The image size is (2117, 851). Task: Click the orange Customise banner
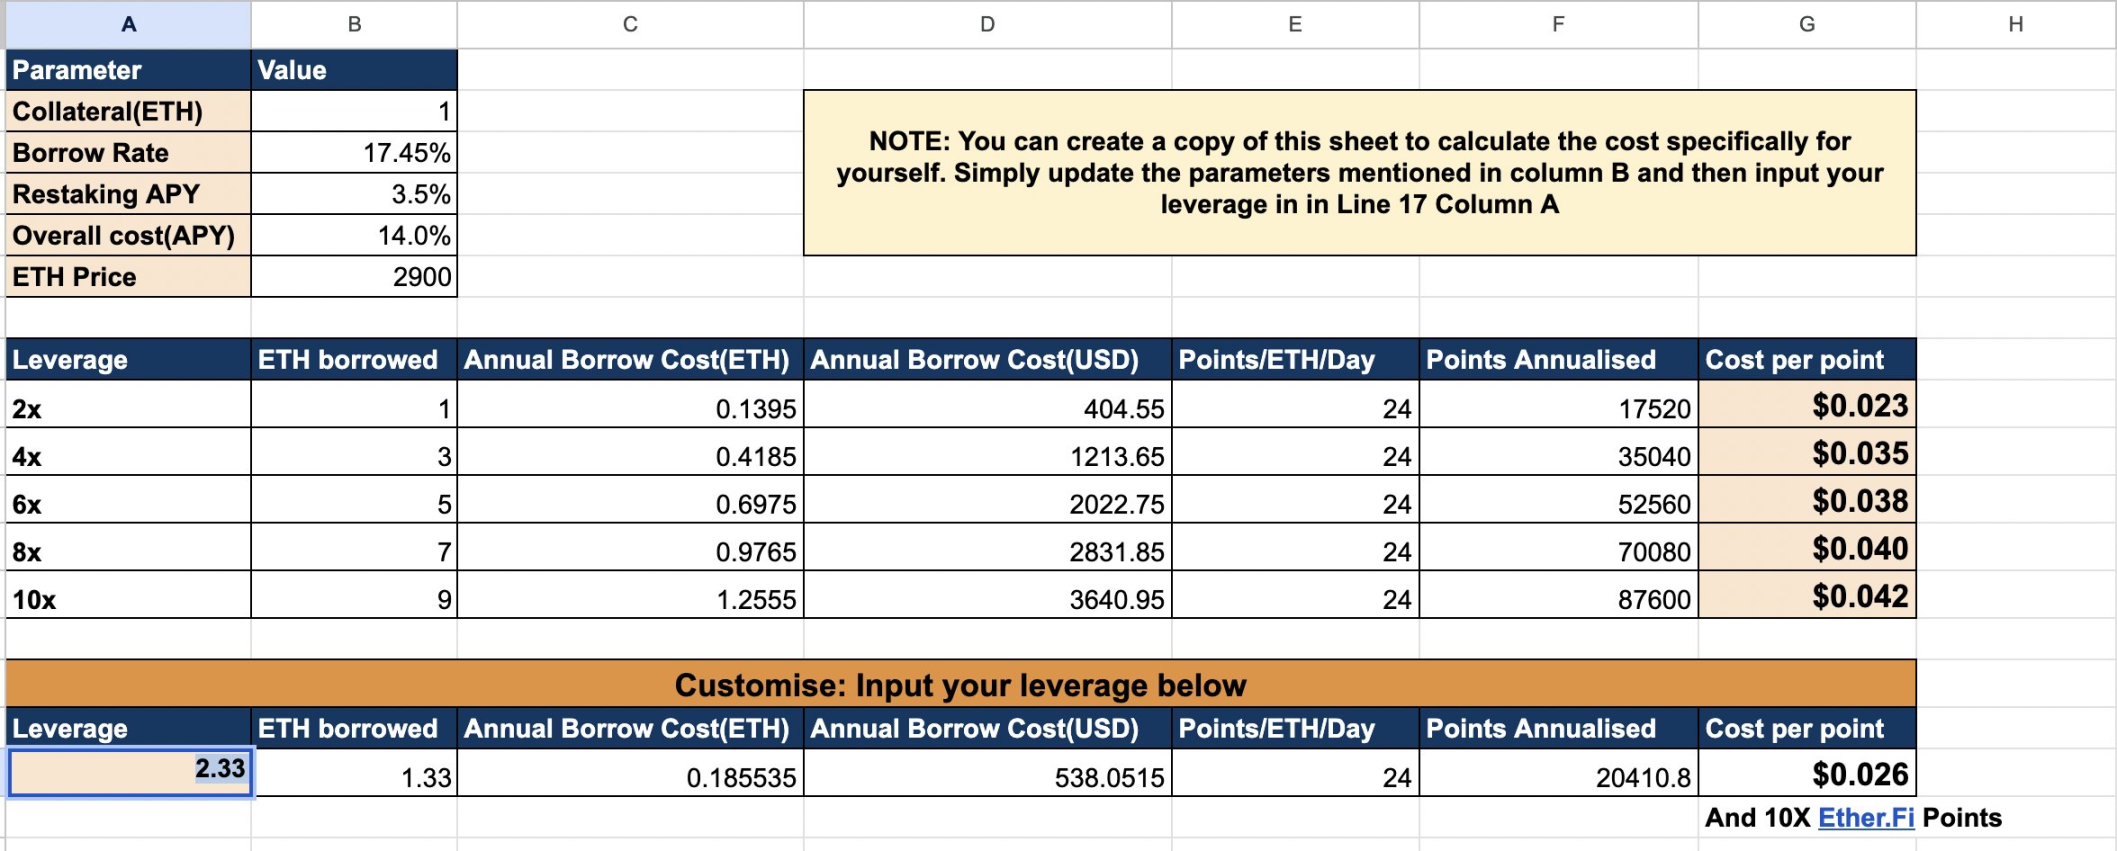(960, 685)
